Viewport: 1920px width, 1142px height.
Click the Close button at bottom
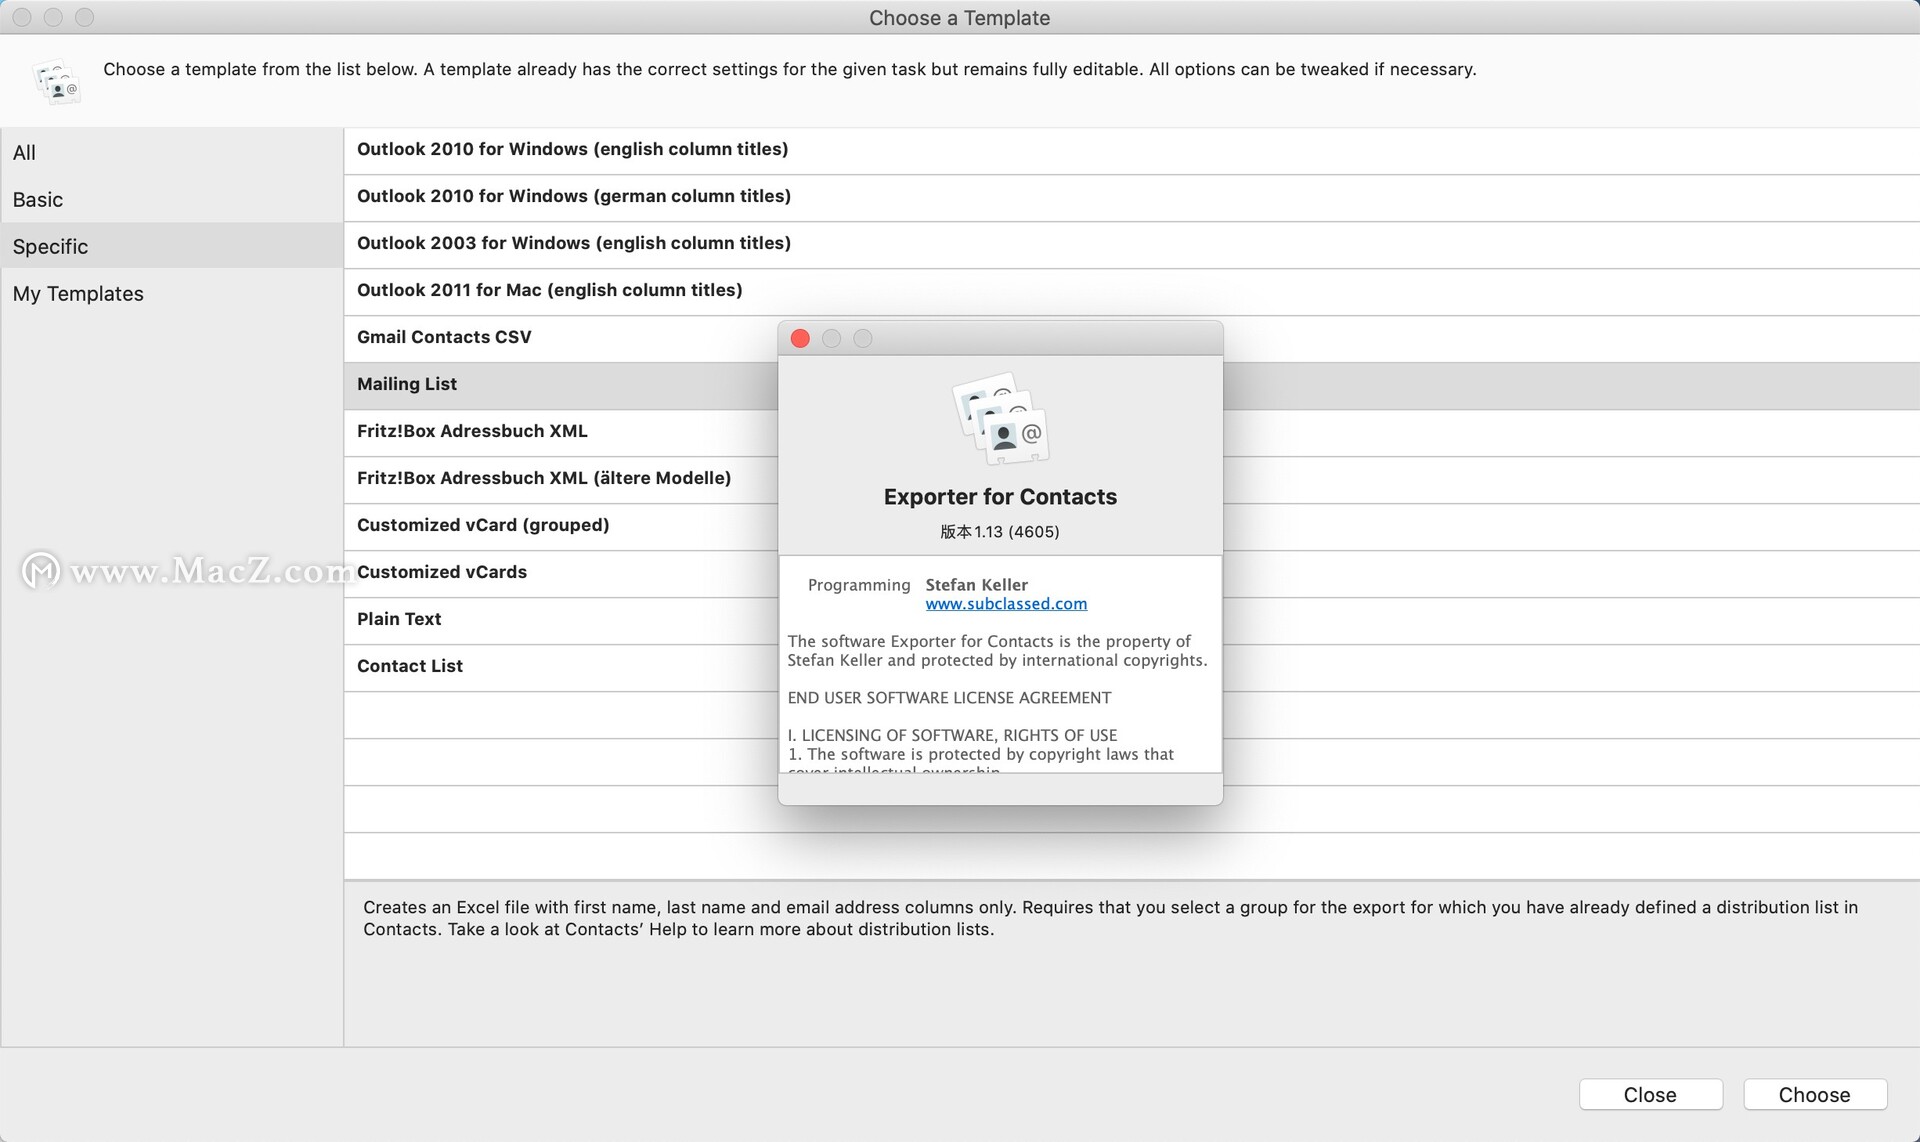1650,1094
